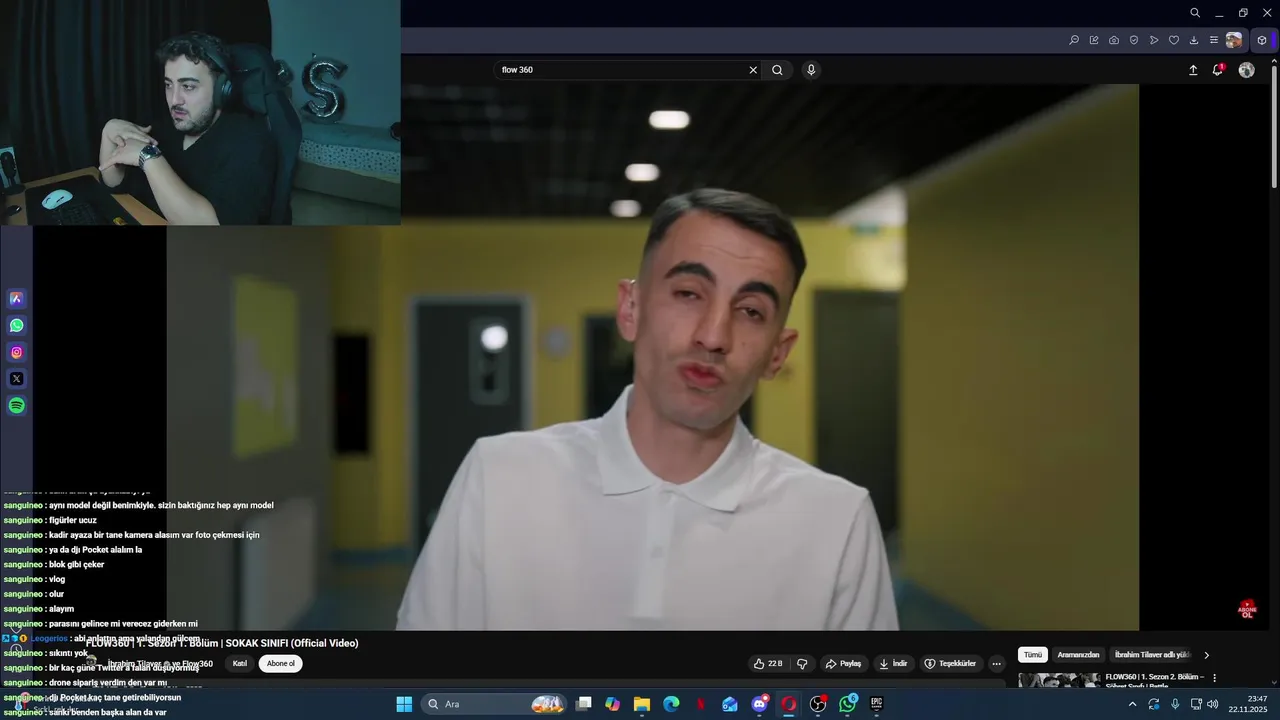
Task: Open Epic Games Launcher from taskbar
Action: tap(877, 704)
